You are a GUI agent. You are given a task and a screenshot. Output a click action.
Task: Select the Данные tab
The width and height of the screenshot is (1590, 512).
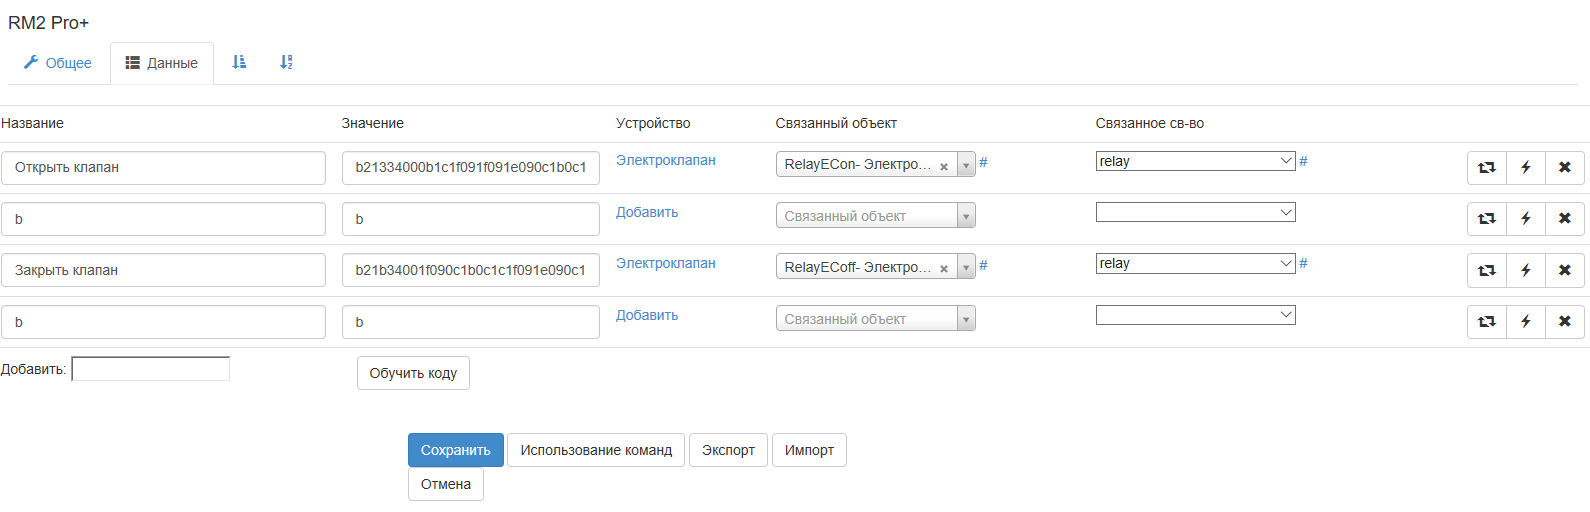(162, 63)
